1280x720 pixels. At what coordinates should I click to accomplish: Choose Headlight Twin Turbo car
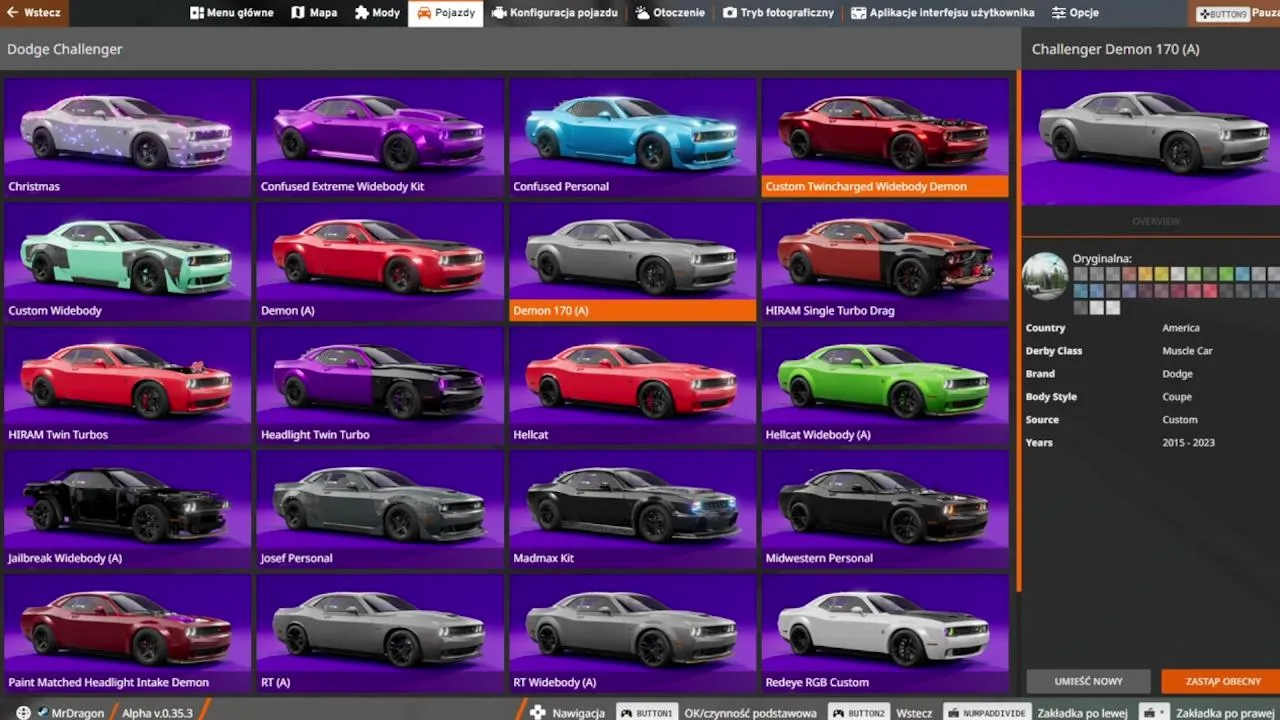click(x=380, y=385)
